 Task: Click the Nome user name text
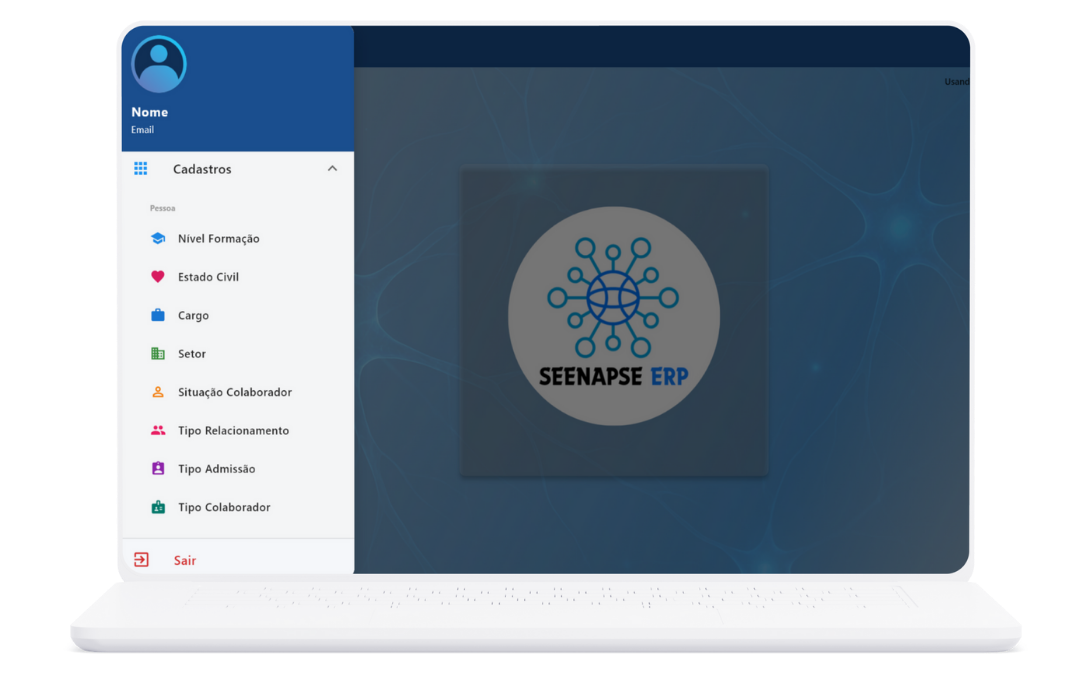tap(150, 112)
